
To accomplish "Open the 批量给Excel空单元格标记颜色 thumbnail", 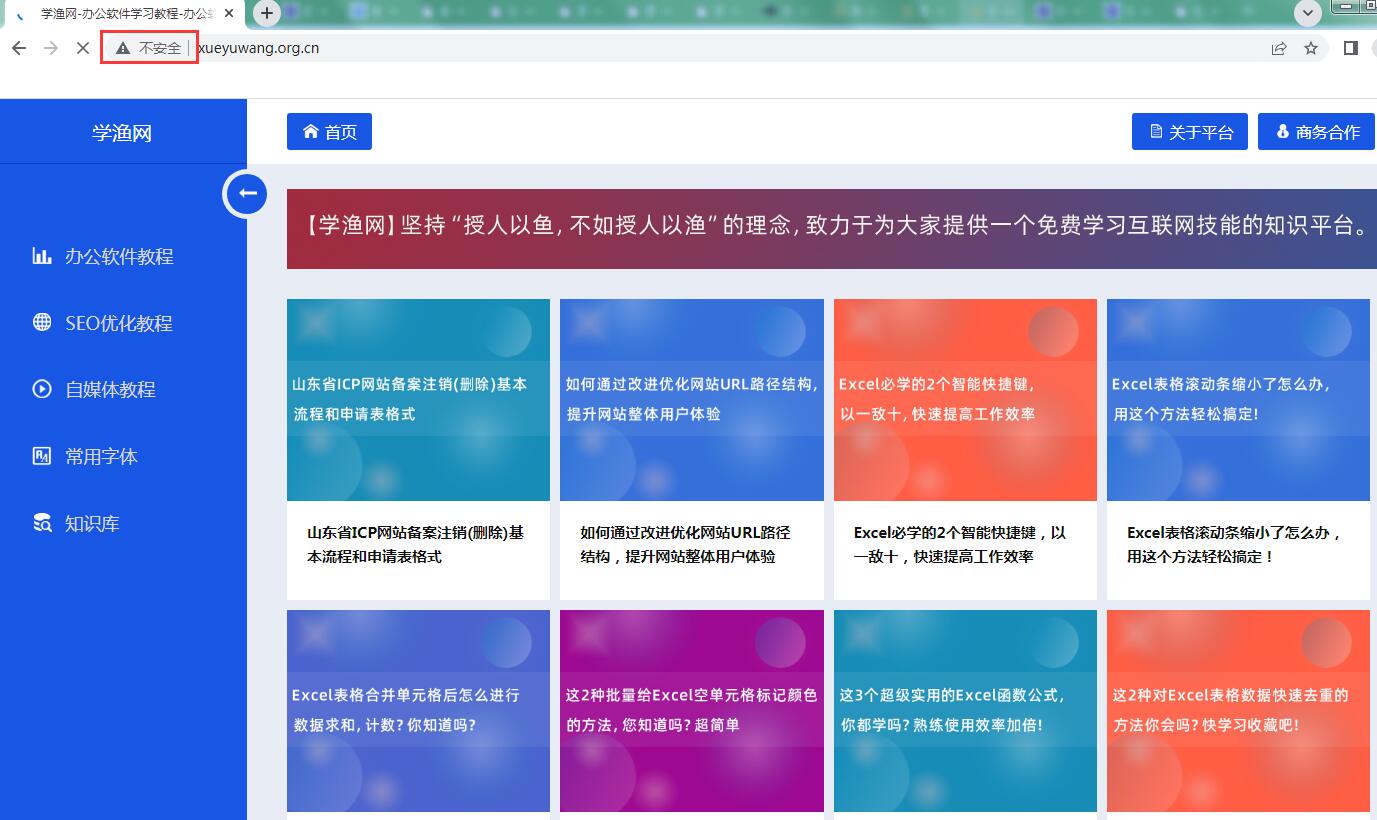I will pyautogui.click(x=692, y=711).
